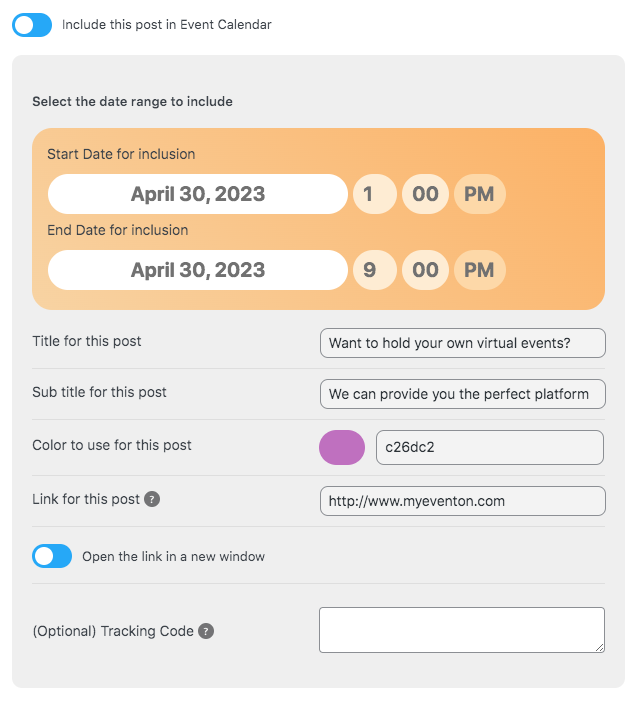Click help icon next to Link for this post

[x=152, y=499]
